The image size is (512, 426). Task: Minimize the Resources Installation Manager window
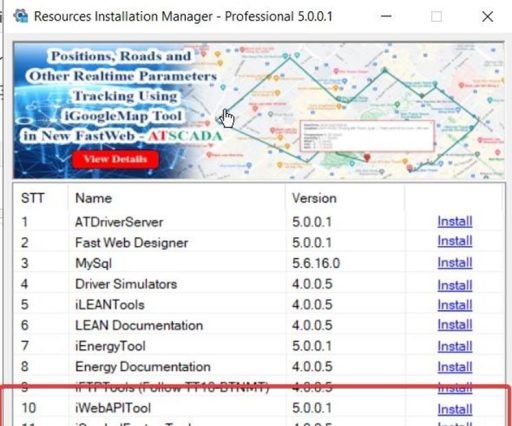tap(386, 16)
